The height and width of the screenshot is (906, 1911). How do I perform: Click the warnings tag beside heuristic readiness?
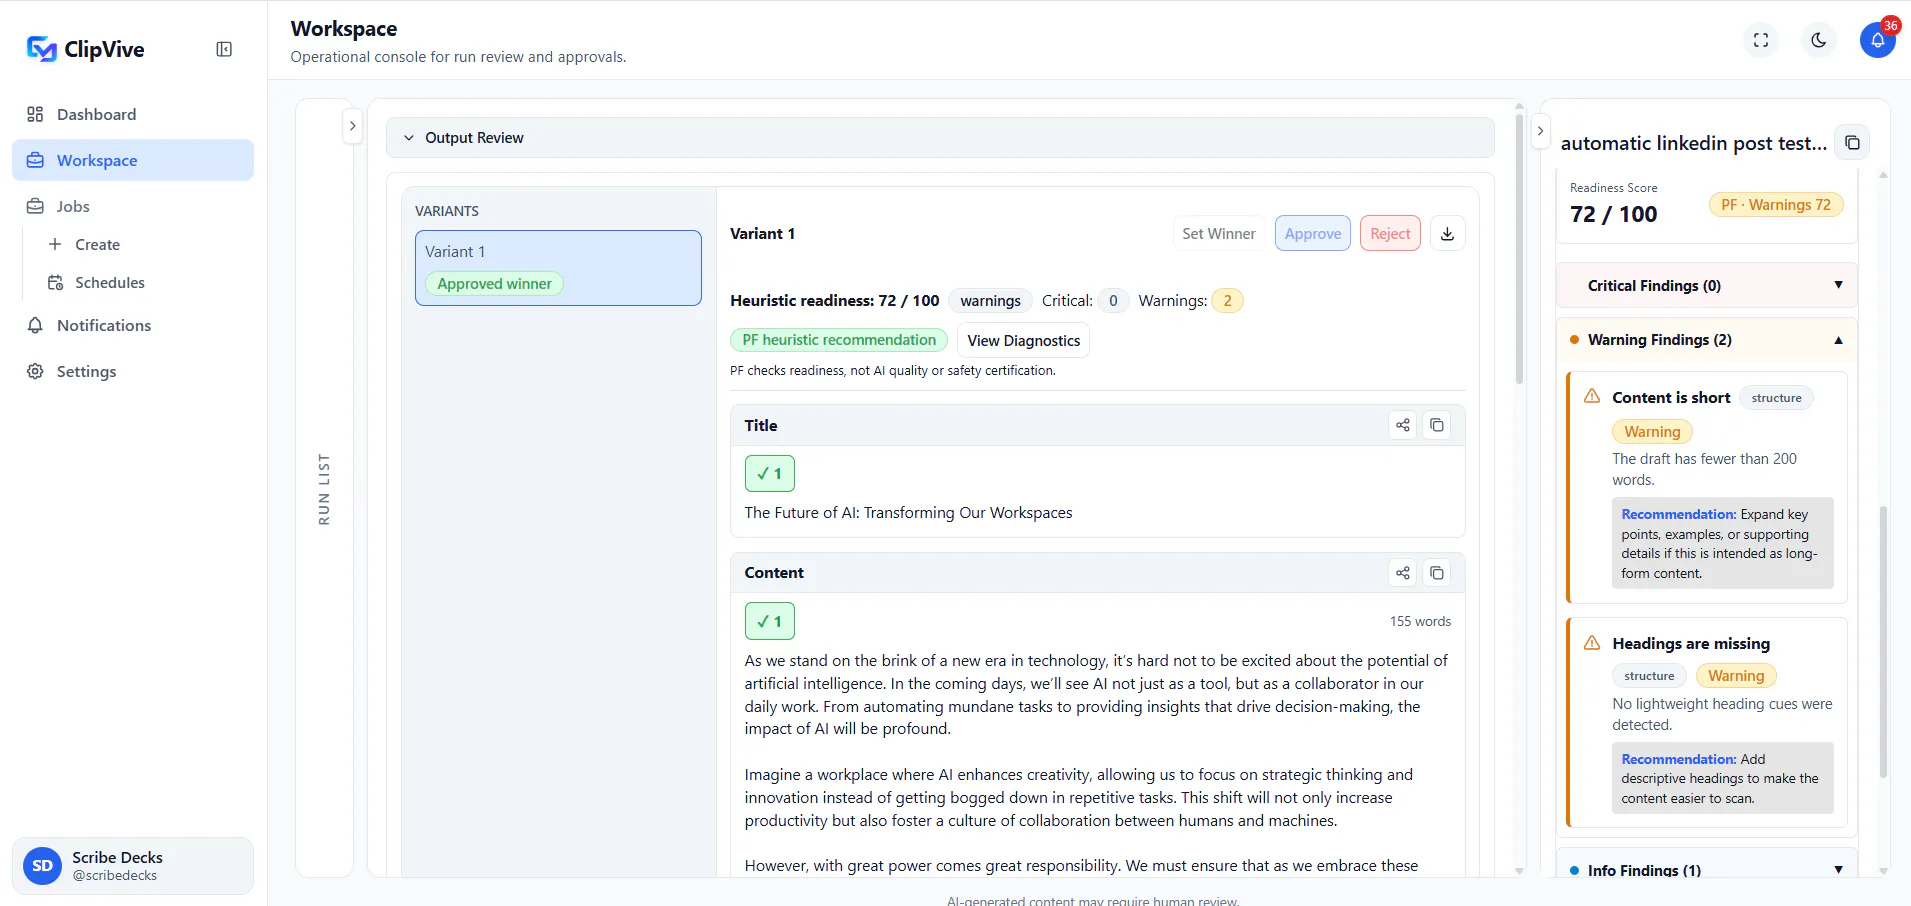(990, 300)
